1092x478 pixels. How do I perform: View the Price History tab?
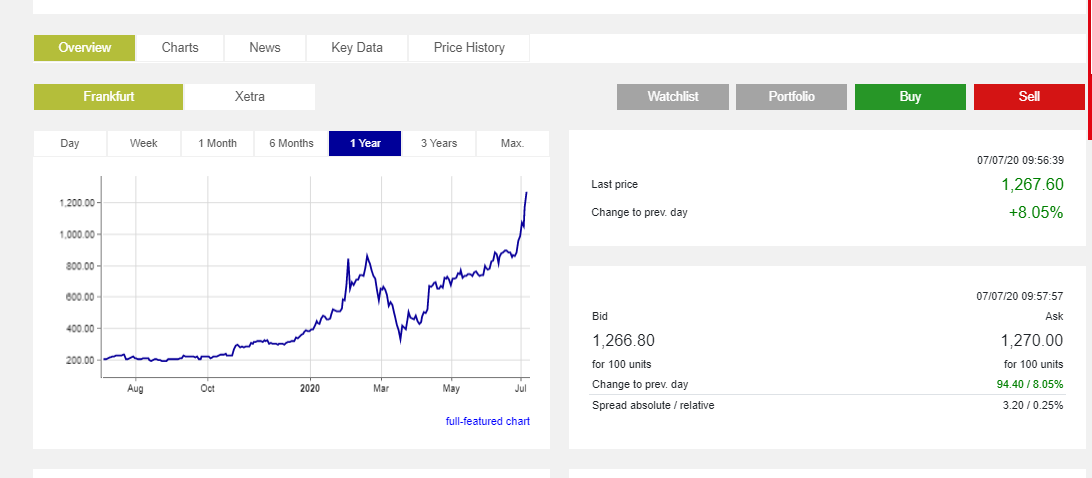(x=469, y=48)
